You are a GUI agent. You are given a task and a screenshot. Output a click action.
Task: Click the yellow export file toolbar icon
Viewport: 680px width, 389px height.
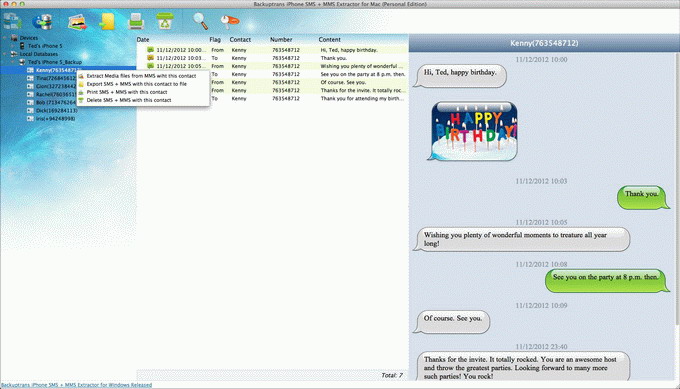pyautogui.click(x=107, y=21)
